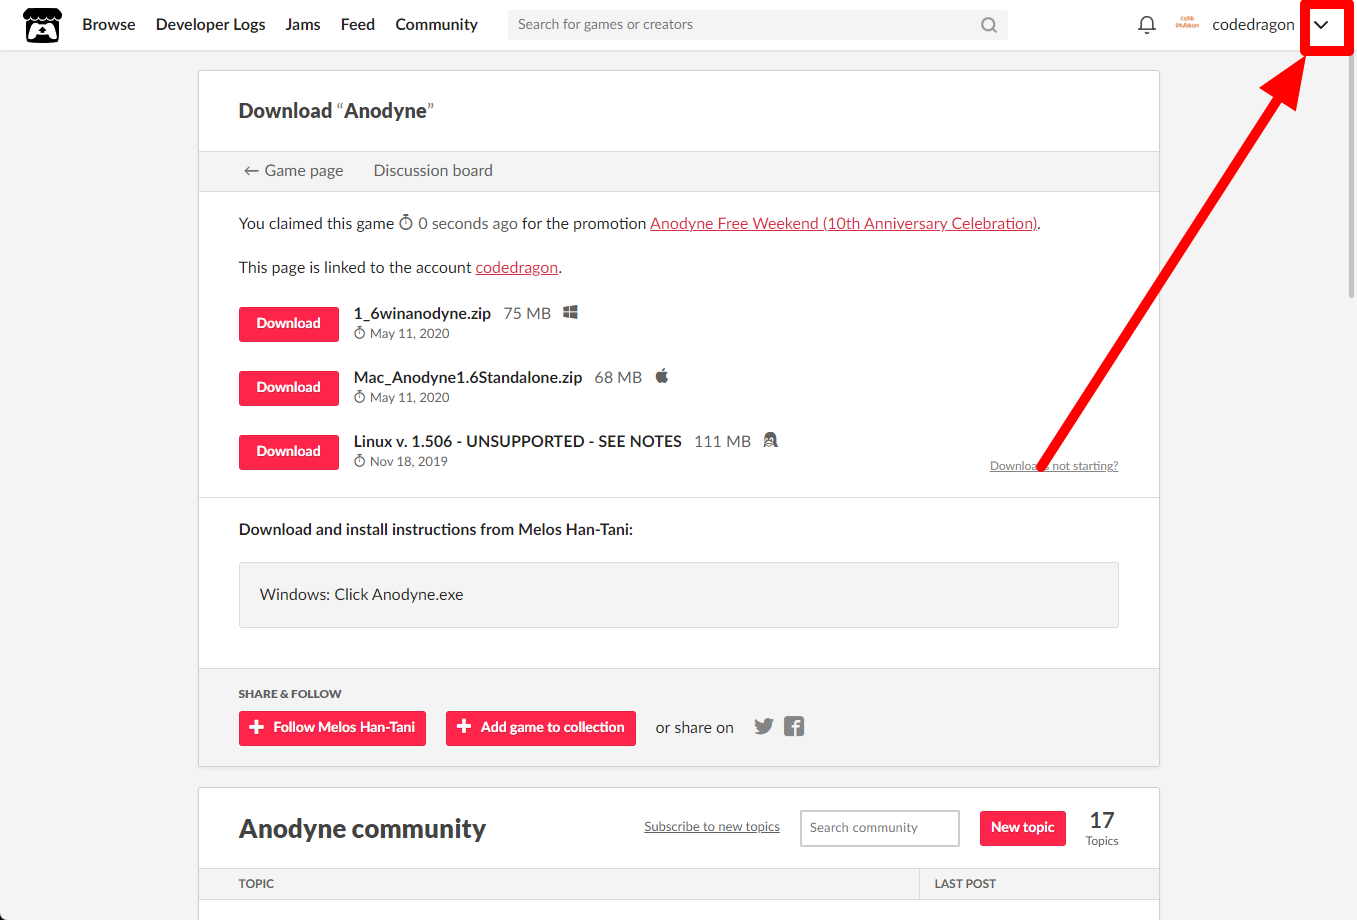The height and width of the screenshot is (920, 1357).
Task: Click Download not starting link
Action: tap(1054, 466)
